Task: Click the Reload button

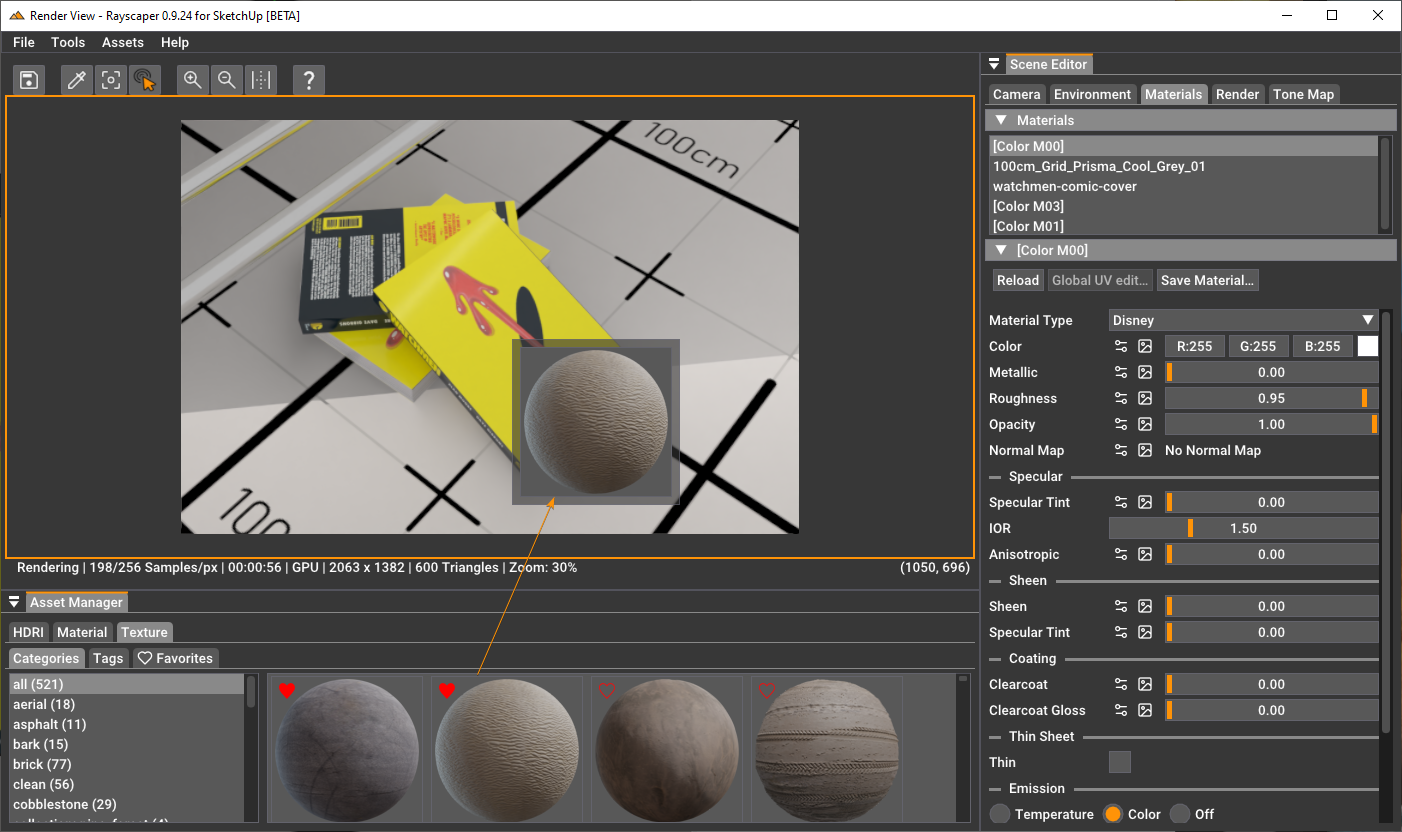Action: (1018, 280)
